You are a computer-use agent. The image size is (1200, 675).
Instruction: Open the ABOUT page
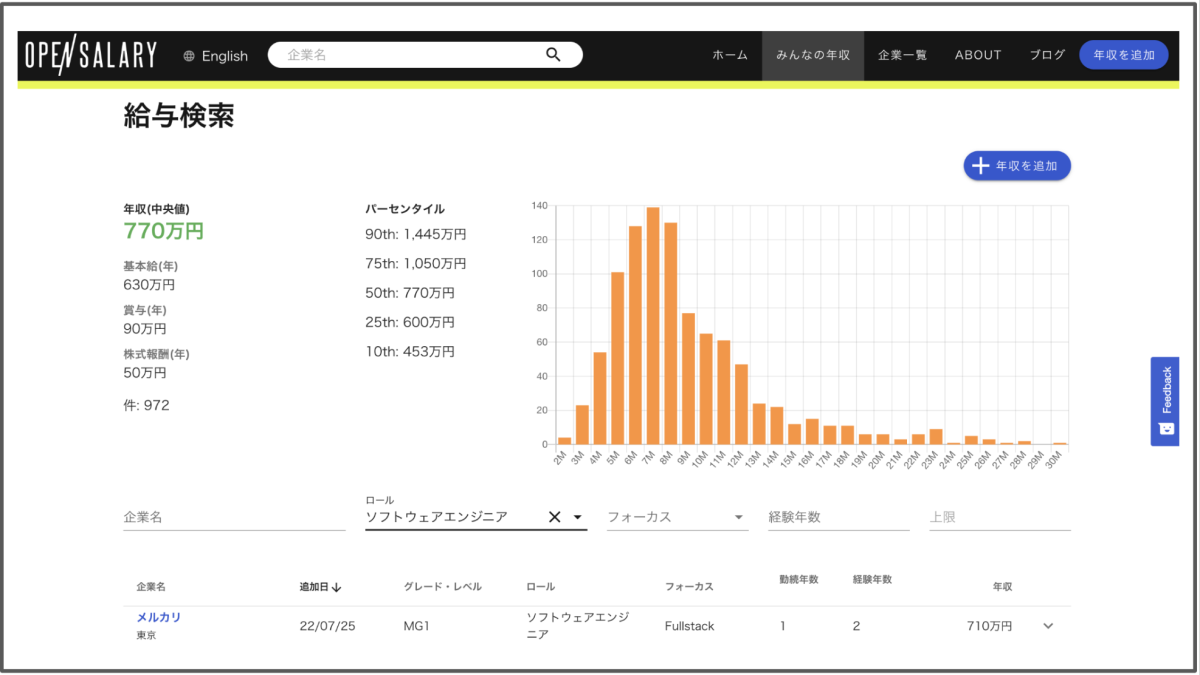coord(978,56)
